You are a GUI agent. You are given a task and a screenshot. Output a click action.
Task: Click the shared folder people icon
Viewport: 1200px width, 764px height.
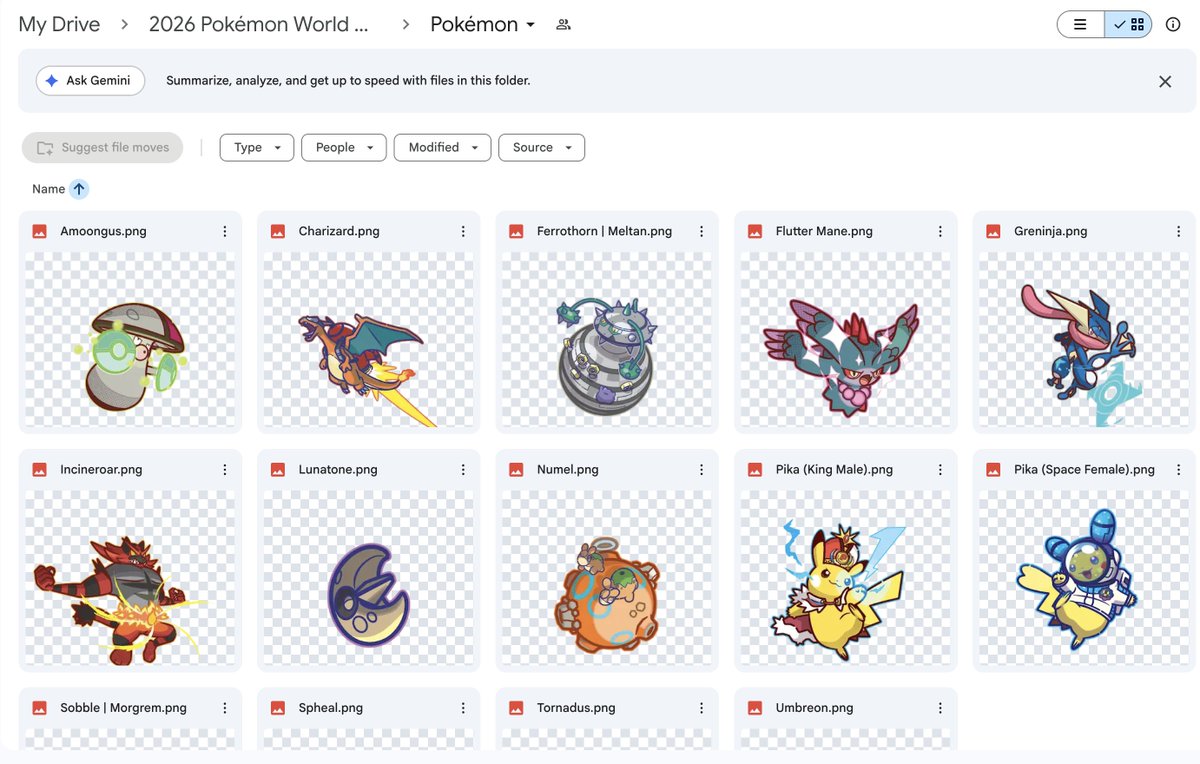pyautogui.click(x=563, y=24)
